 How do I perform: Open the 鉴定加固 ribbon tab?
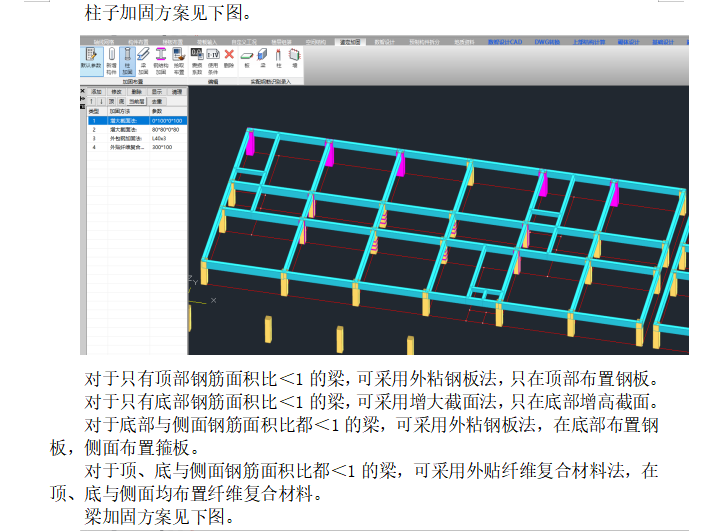point(350,42)
